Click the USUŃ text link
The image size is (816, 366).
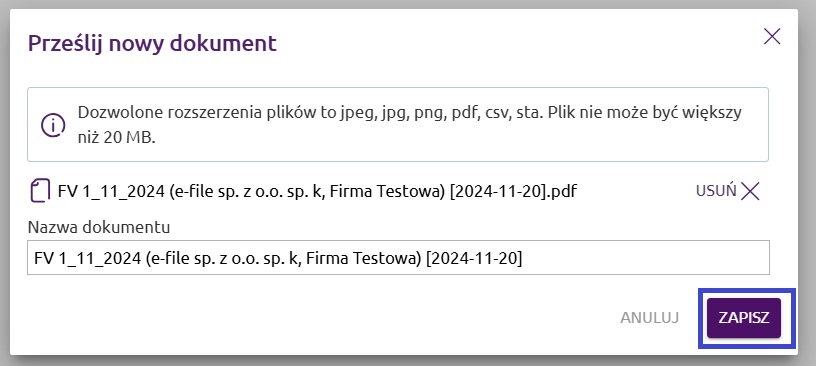(x=716, y=191)
